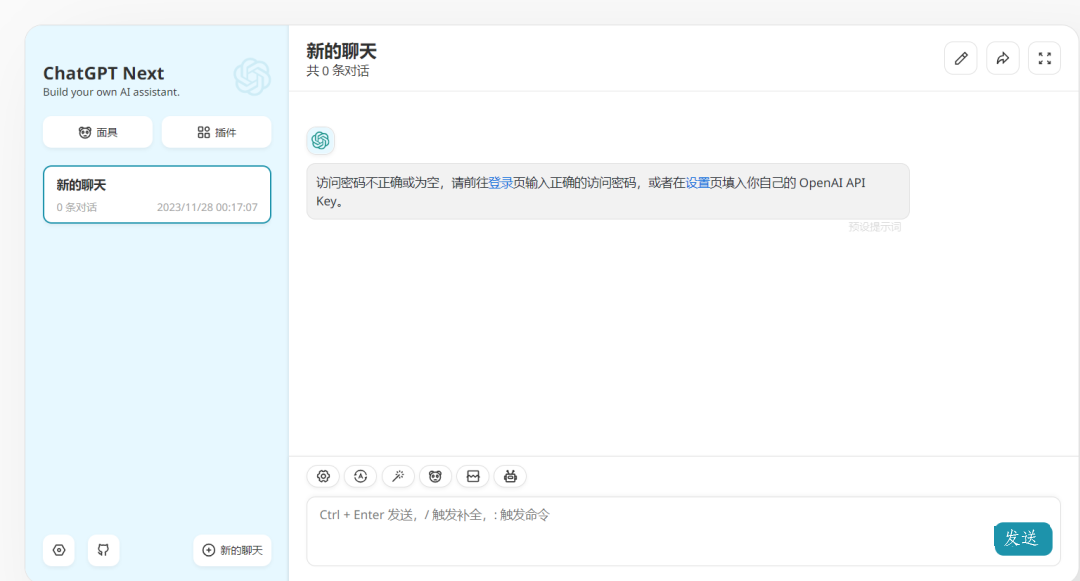Click the ChatGPT bot avatar icon
Viewport: 1080px width, 581px height.
(320, 140)
